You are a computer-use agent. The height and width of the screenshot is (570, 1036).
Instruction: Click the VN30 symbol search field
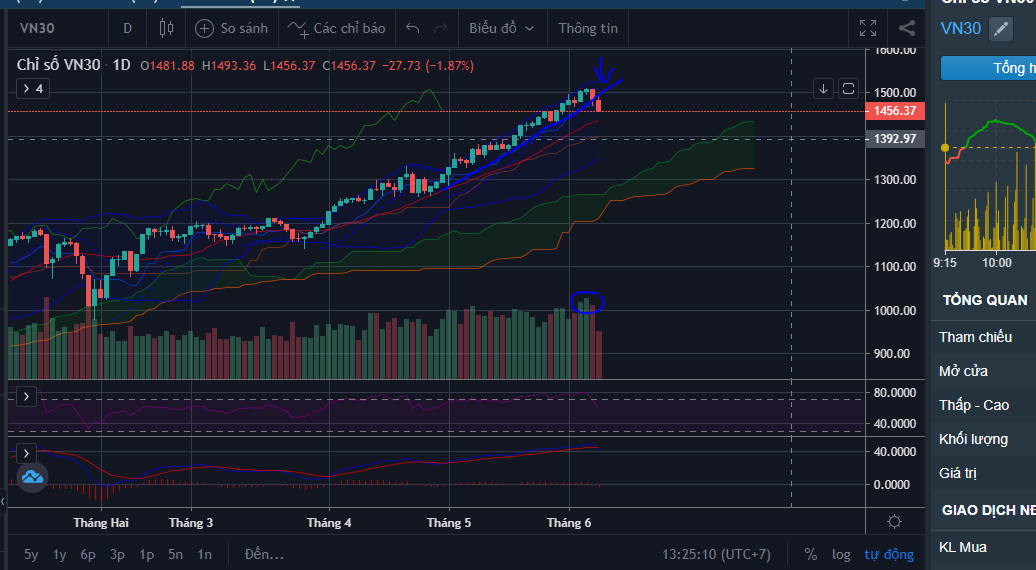(50, 28)
